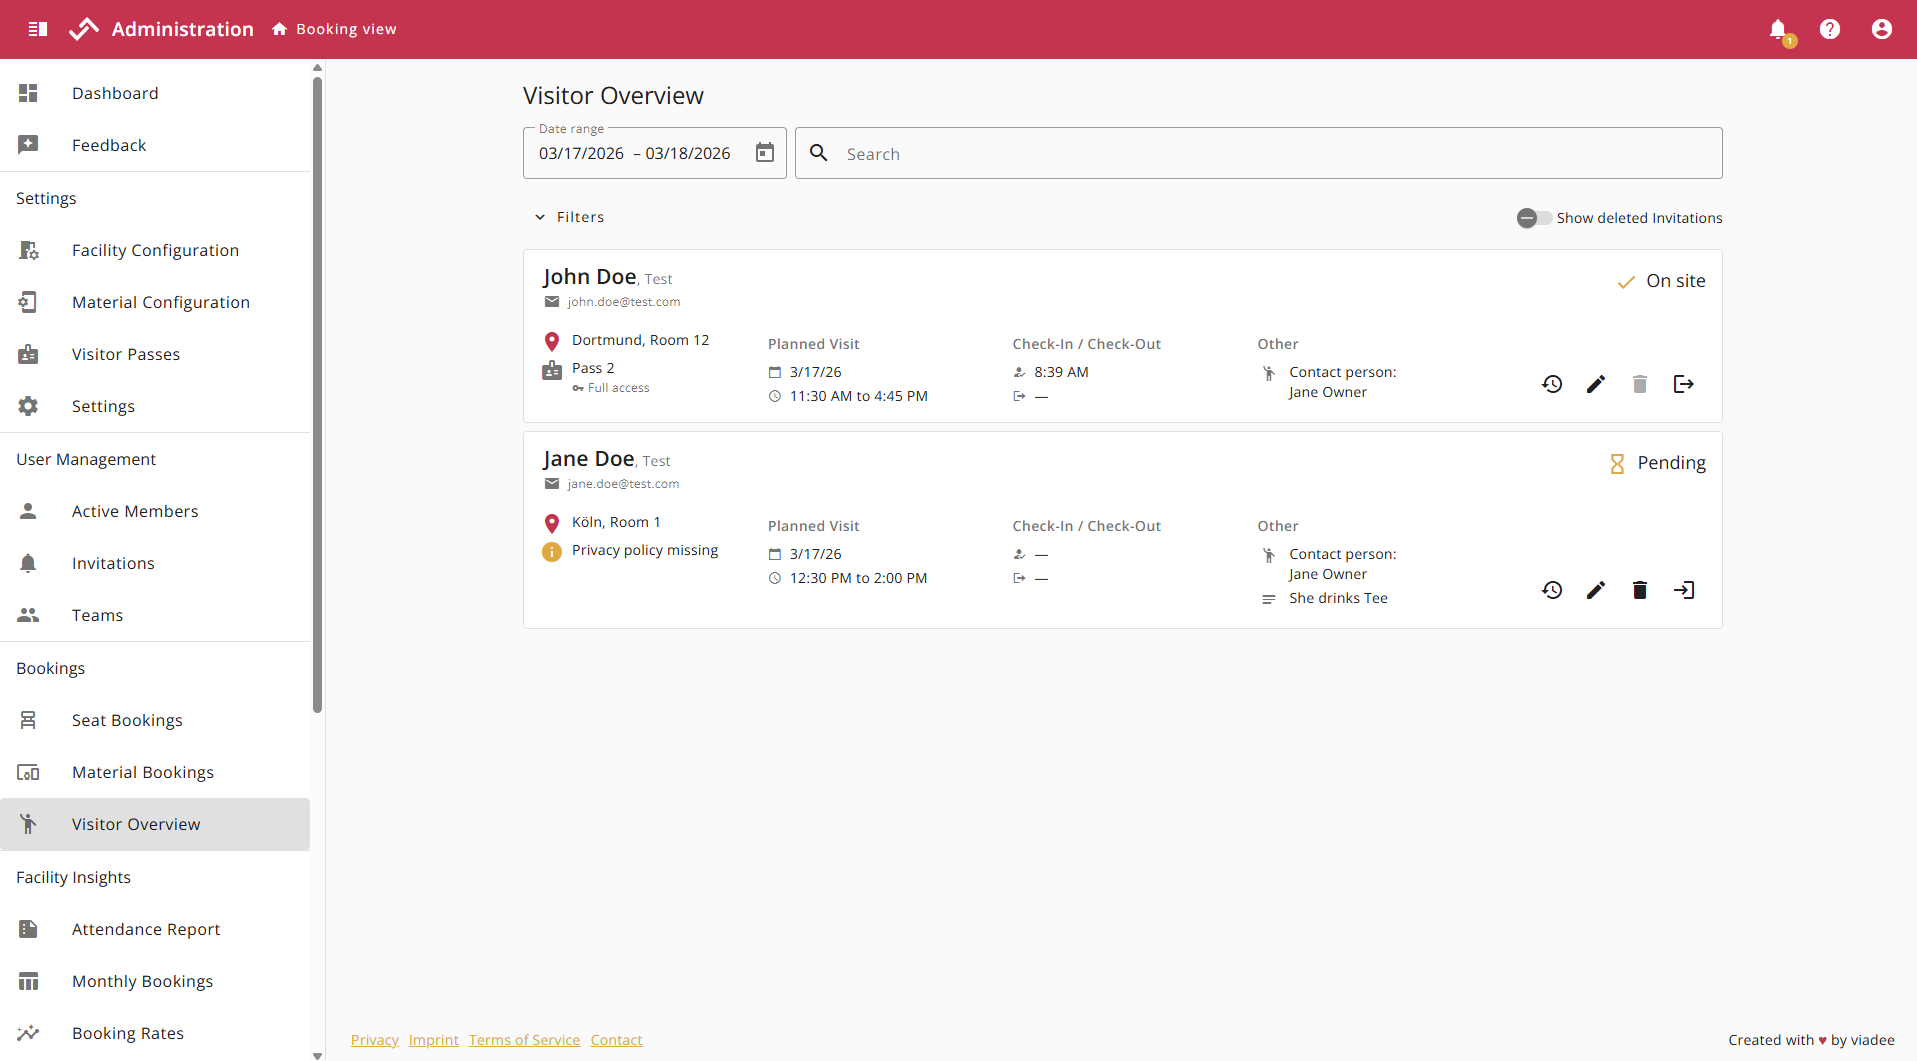Viewport: 1917px width, 1061px height.
Task: Navigate to the Attendance Report
Action: click(146, 929)
